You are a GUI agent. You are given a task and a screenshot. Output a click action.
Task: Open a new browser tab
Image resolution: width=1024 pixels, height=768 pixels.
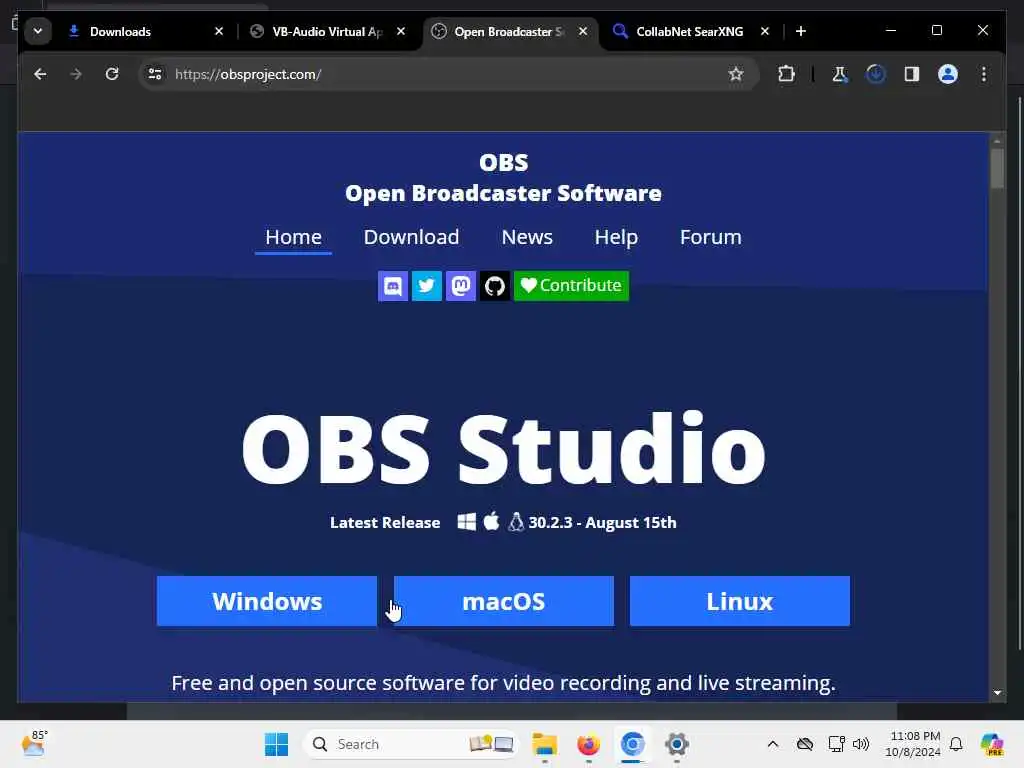(801, 31)
